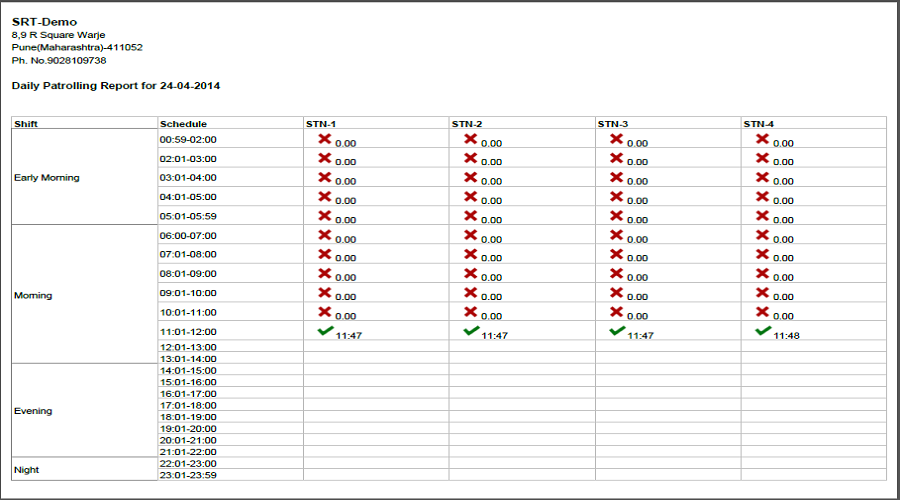Click the Shift column header

[x=26, y=124]
